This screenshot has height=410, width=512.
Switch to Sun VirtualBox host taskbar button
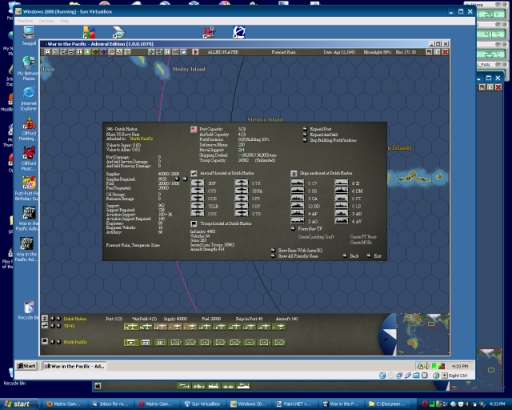(x=203, y=404)
